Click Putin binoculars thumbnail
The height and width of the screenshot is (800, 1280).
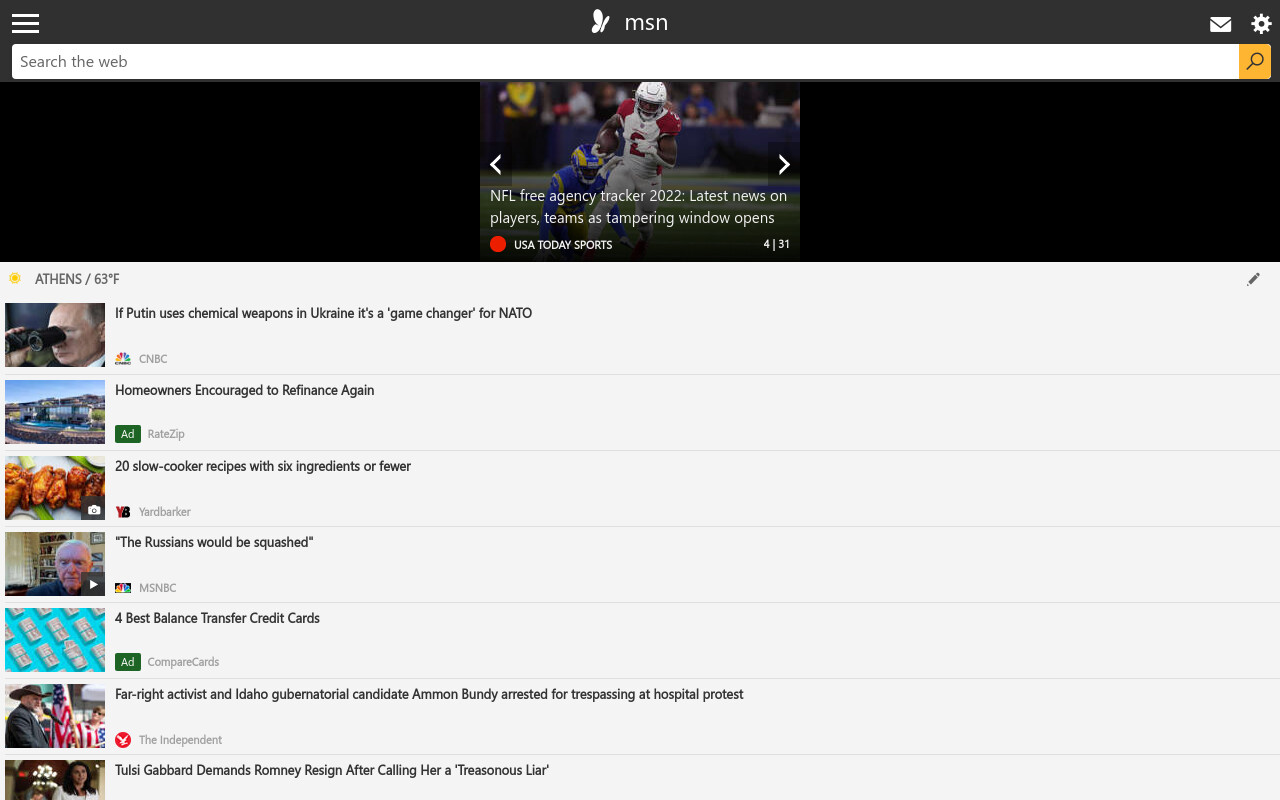coord(55,335)
